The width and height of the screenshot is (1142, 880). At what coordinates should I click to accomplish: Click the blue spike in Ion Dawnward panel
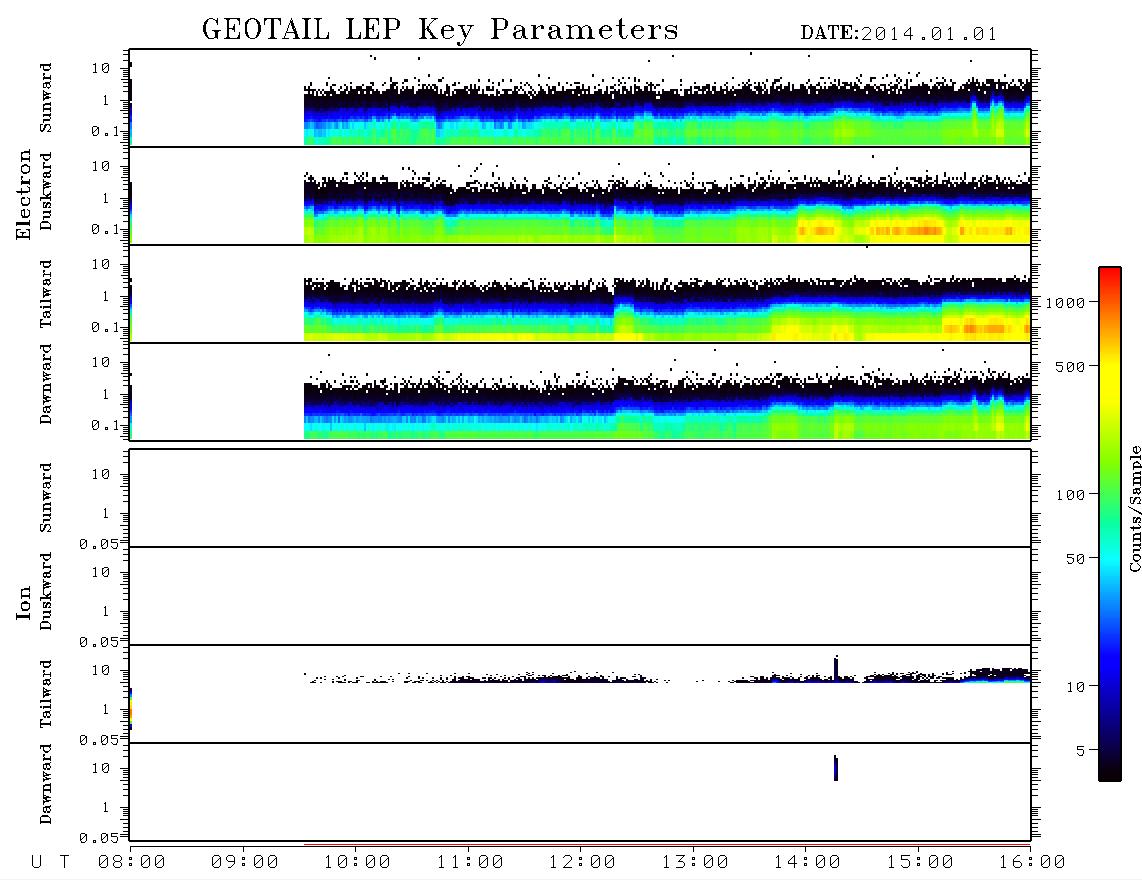[x=836, y=769]
